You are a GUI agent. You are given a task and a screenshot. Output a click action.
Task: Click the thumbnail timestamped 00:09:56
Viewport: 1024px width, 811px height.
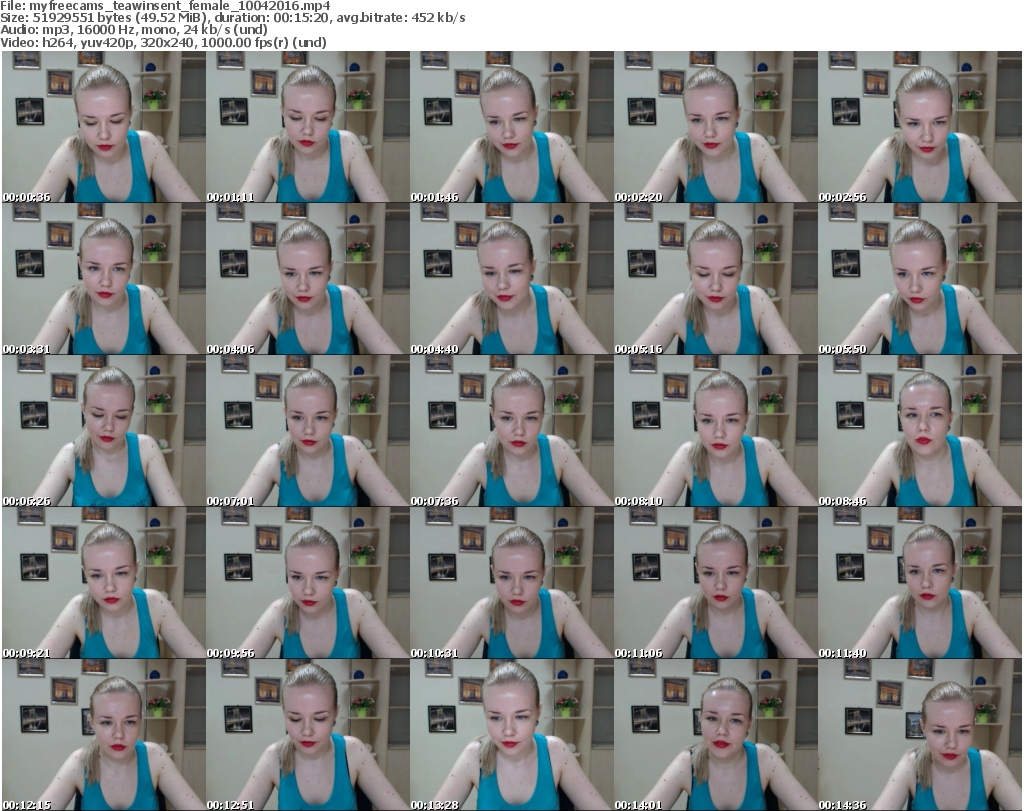307,583
